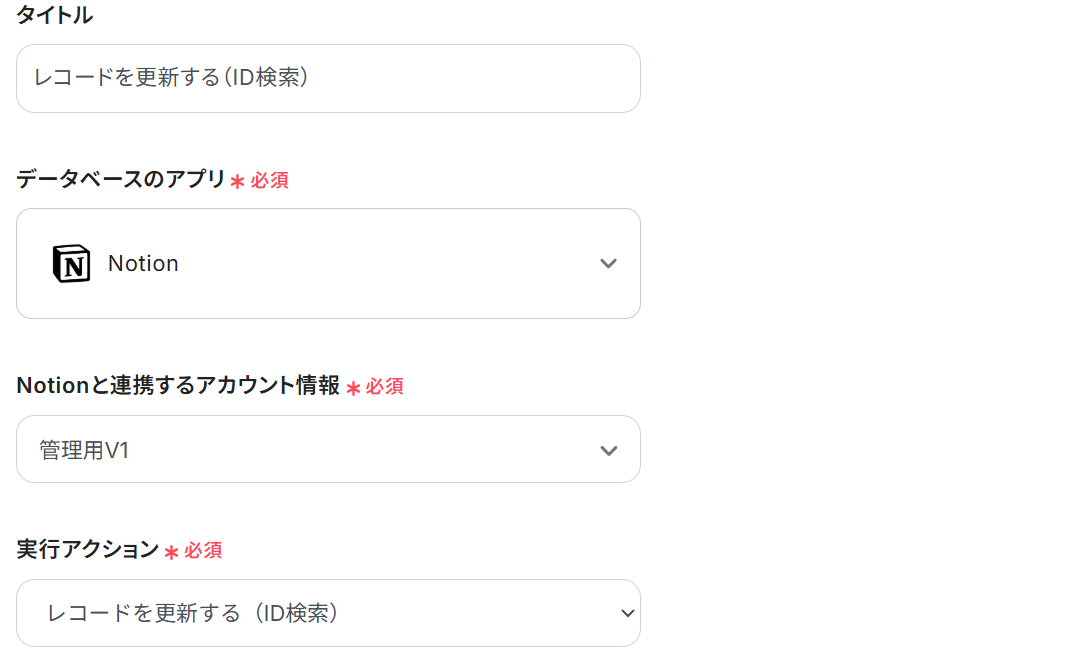Viewport: 1085px width, 654px height.
Task: Click the chevron in the Notion app selector
Action: click(x=608, y=264)
